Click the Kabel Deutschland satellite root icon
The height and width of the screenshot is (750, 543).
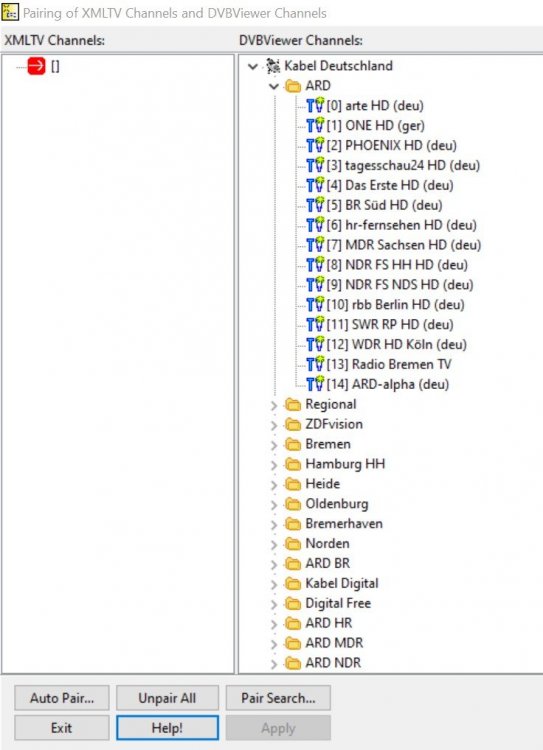tap(273, 66)
